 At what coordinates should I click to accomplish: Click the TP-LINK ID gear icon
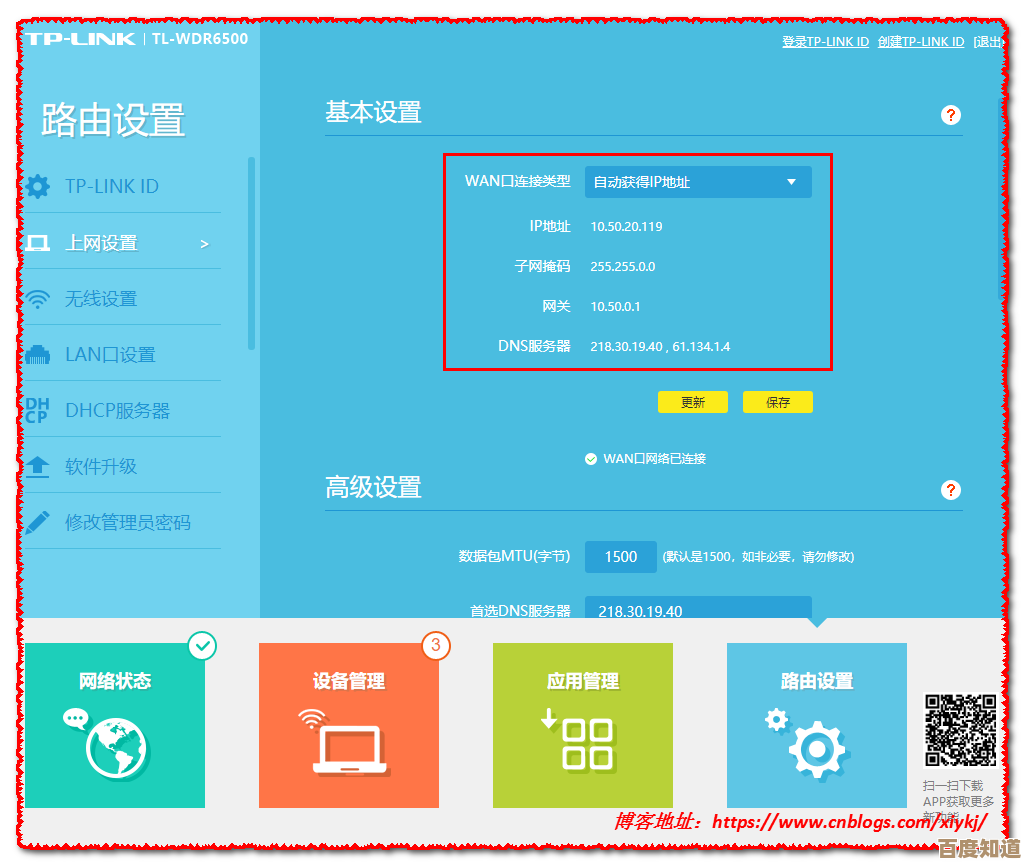click(x=40, y=186)
